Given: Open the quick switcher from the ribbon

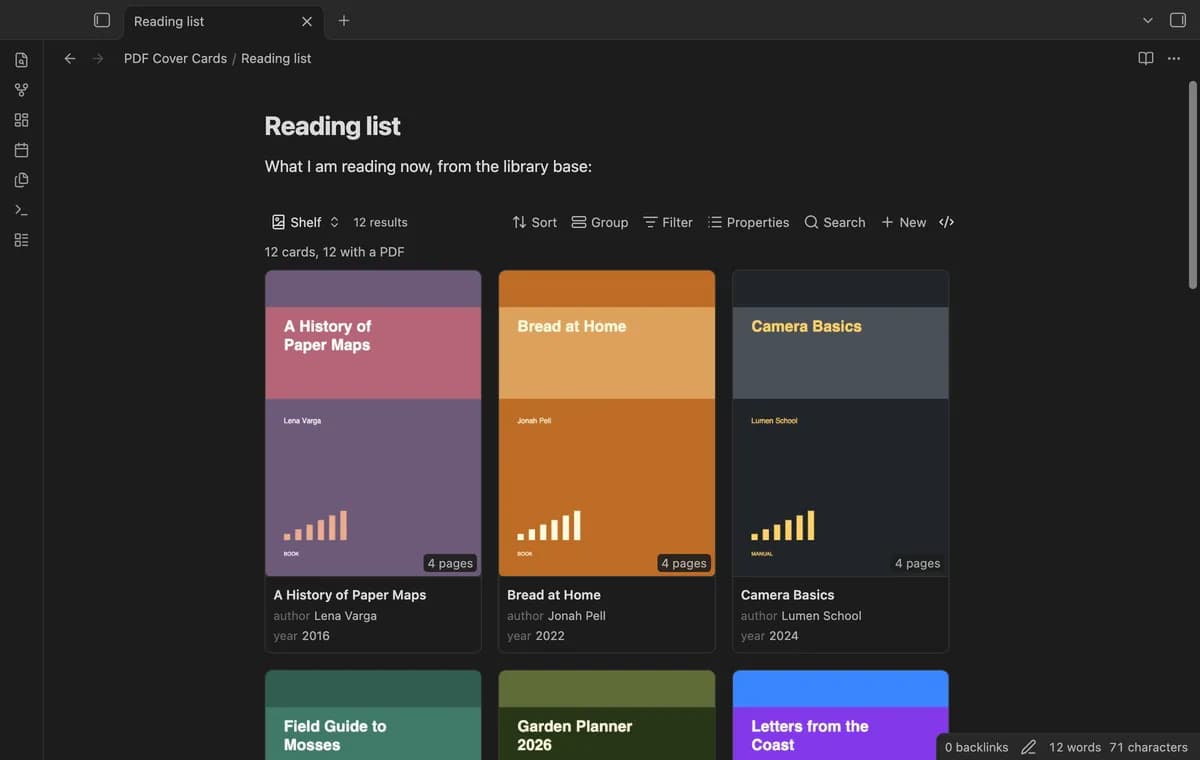Looking at the screenshot, I should [21, 60].
